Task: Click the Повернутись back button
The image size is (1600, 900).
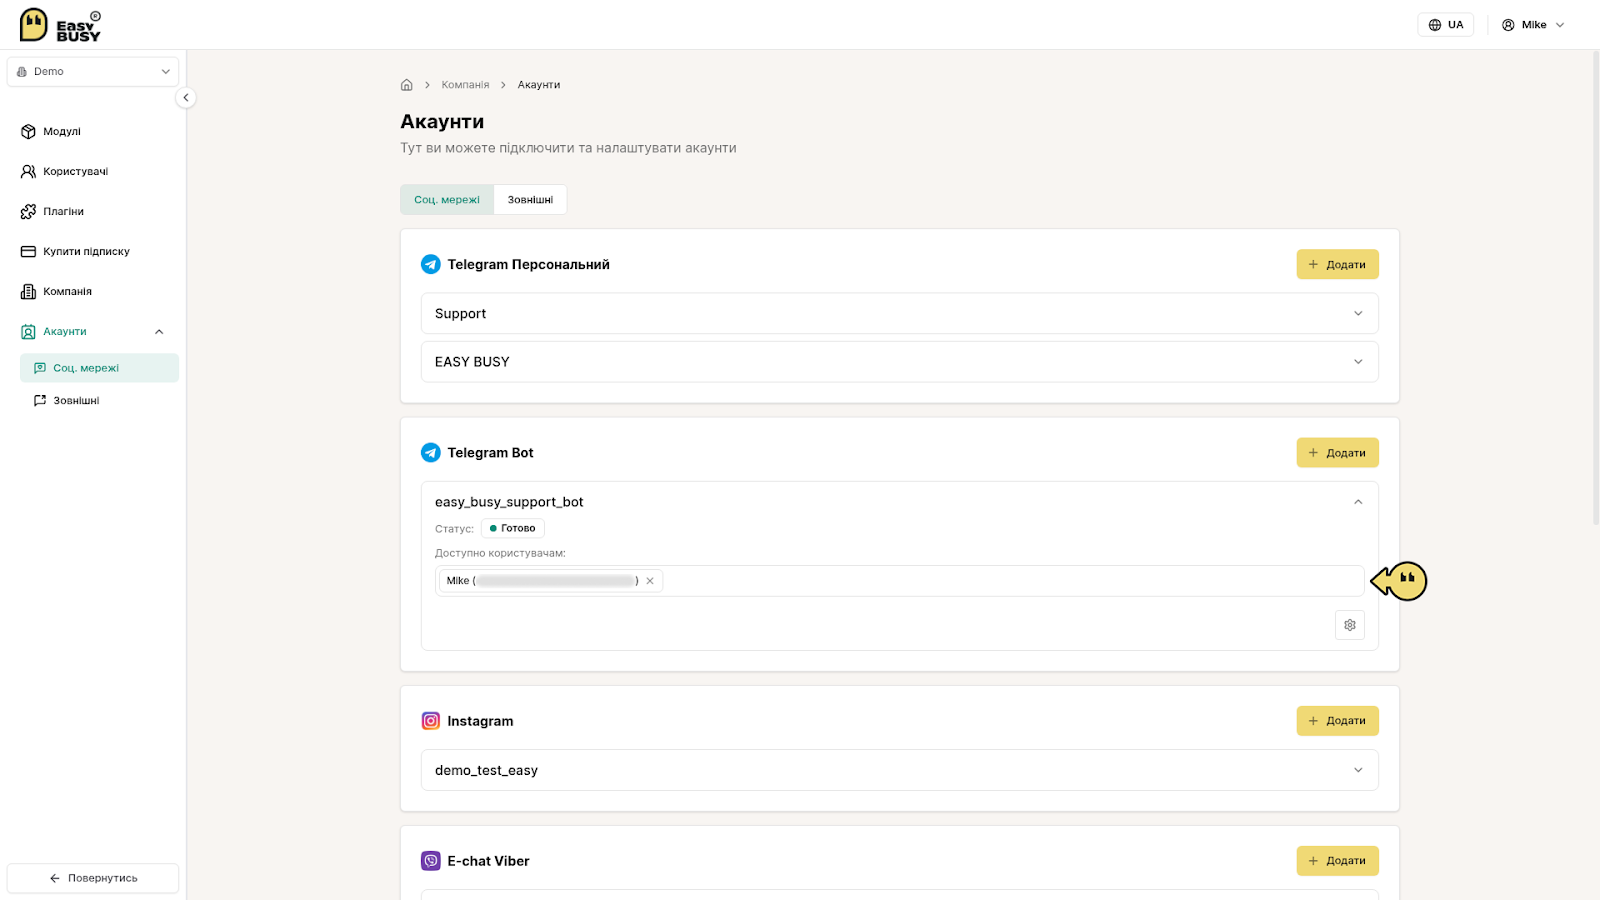Action: pyautogui.click(x=93, y=878)
